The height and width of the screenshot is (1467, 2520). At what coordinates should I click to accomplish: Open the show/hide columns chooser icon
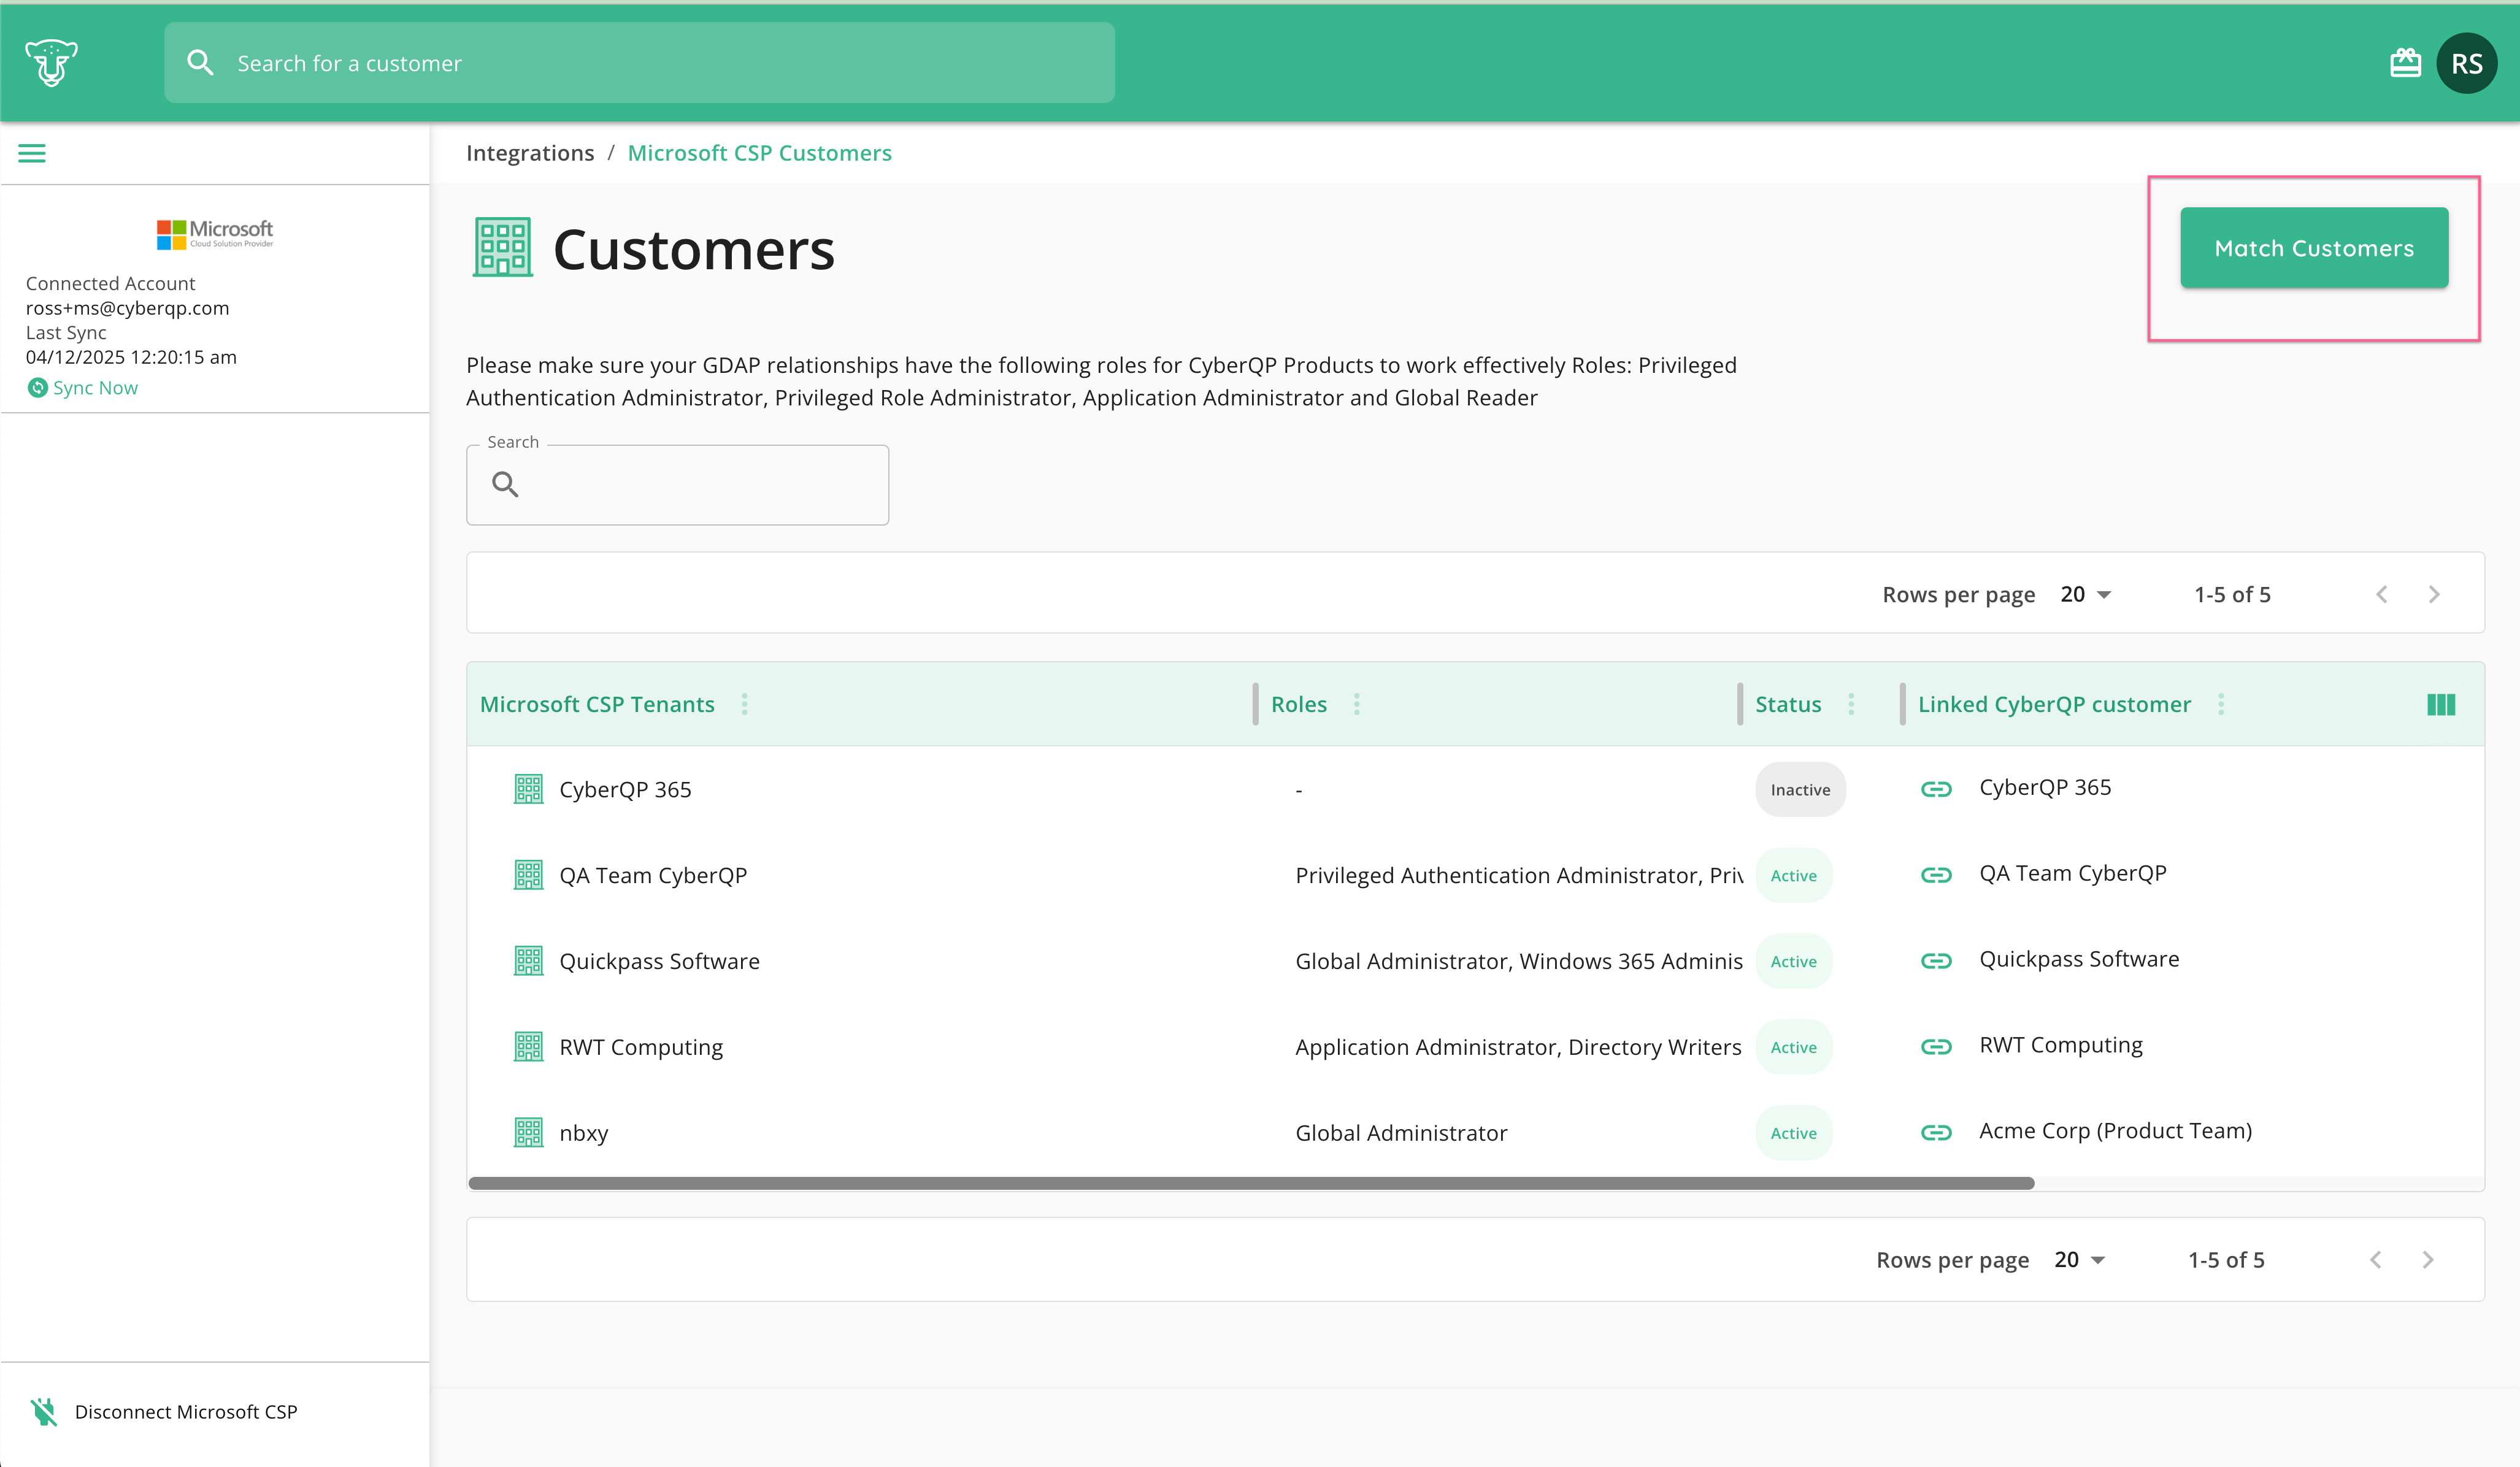point(2441,704)
